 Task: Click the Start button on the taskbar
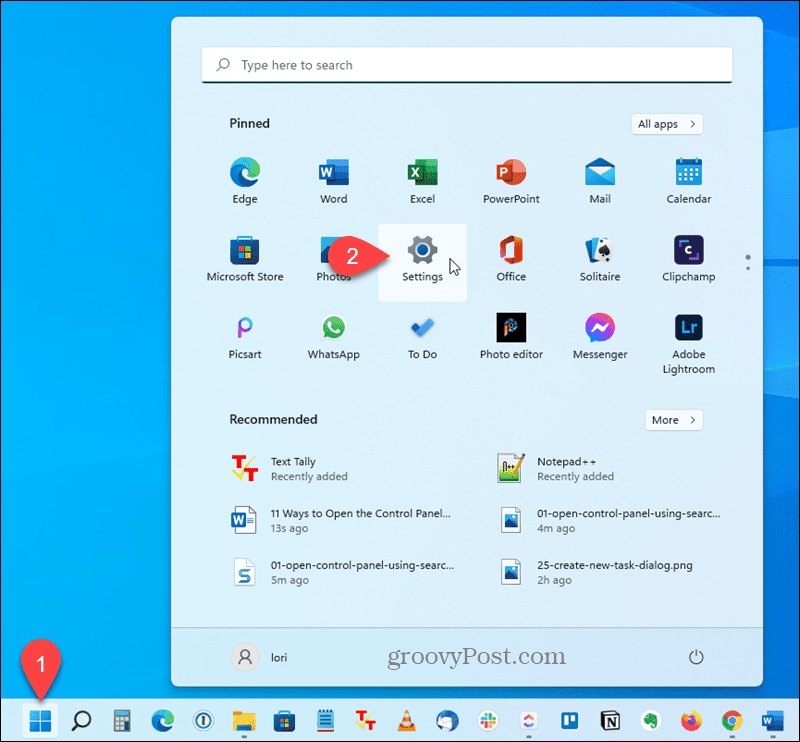(x=40, y=721)
